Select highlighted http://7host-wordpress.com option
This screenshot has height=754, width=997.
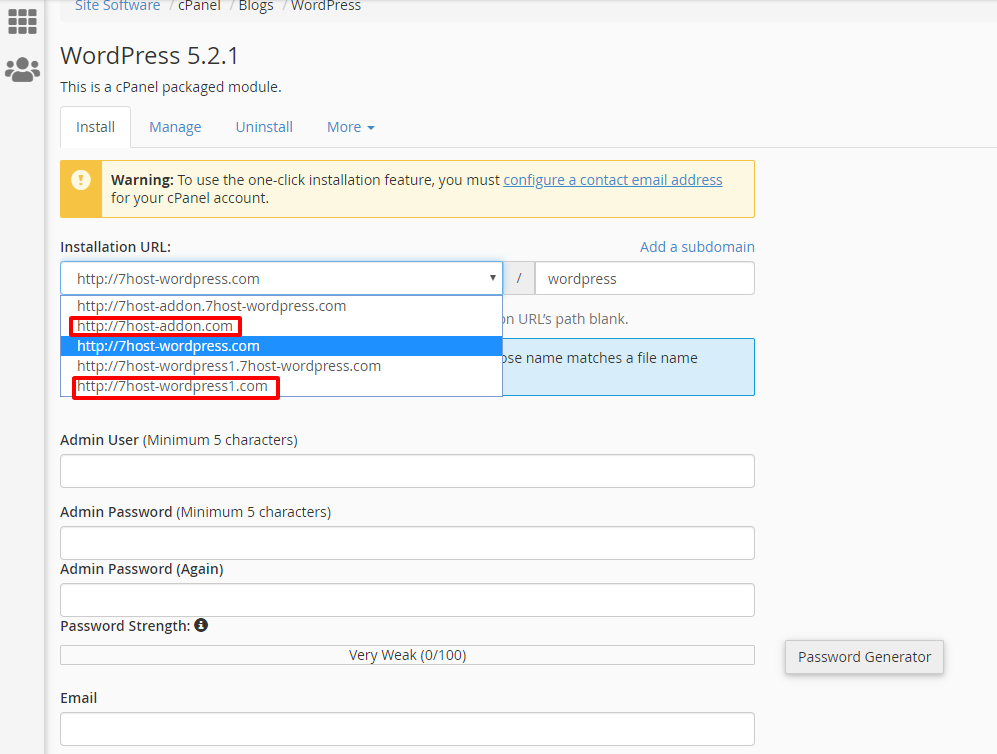[281, 346]
